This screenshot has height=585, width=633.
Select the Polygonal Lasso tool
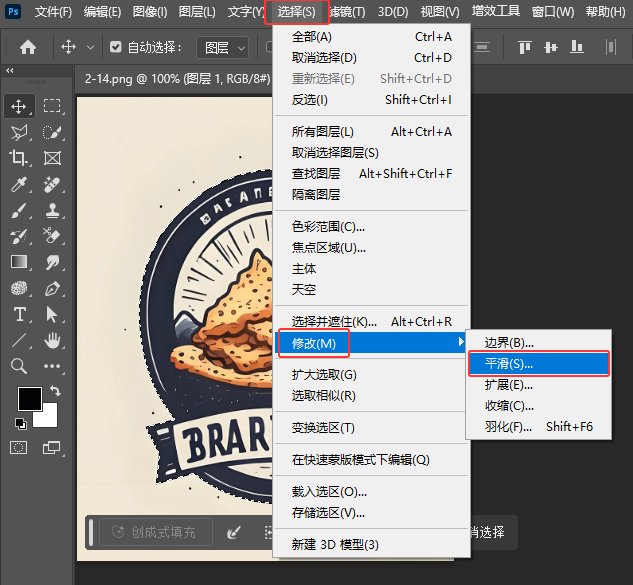point(19,132)
